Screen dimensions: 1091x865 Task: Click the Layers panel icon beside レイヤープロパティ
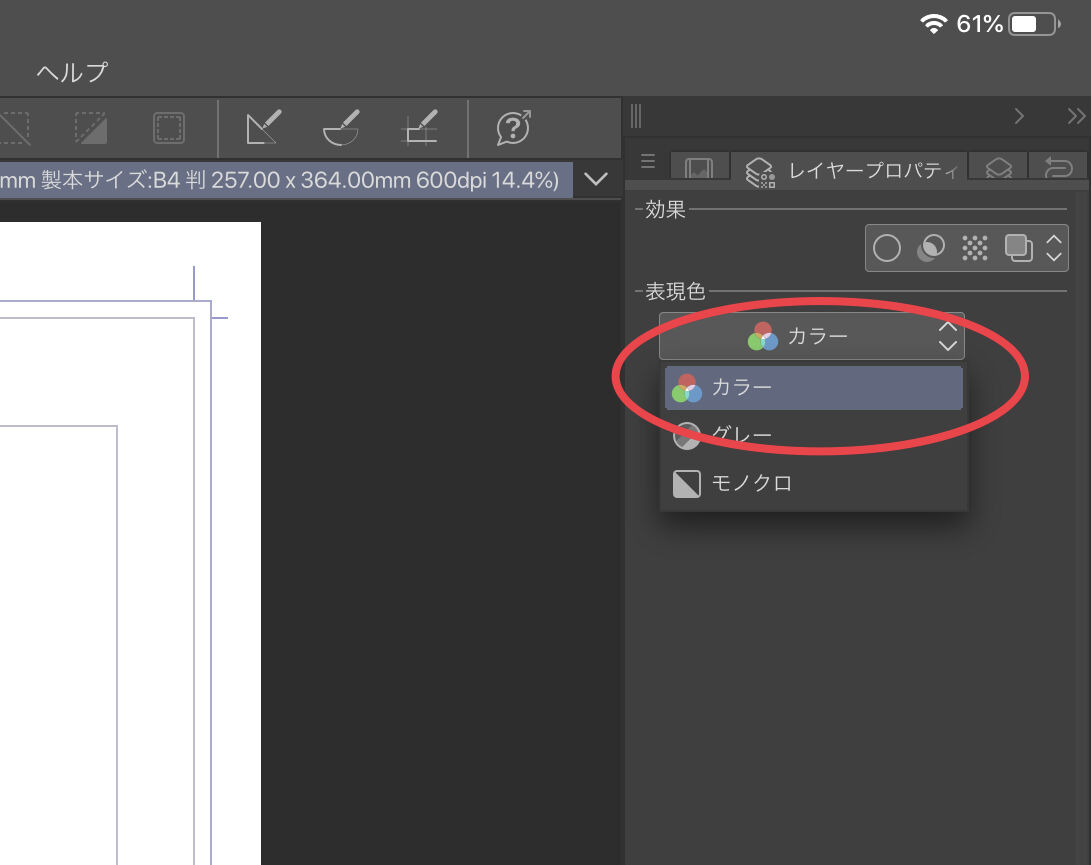[996, 168]
